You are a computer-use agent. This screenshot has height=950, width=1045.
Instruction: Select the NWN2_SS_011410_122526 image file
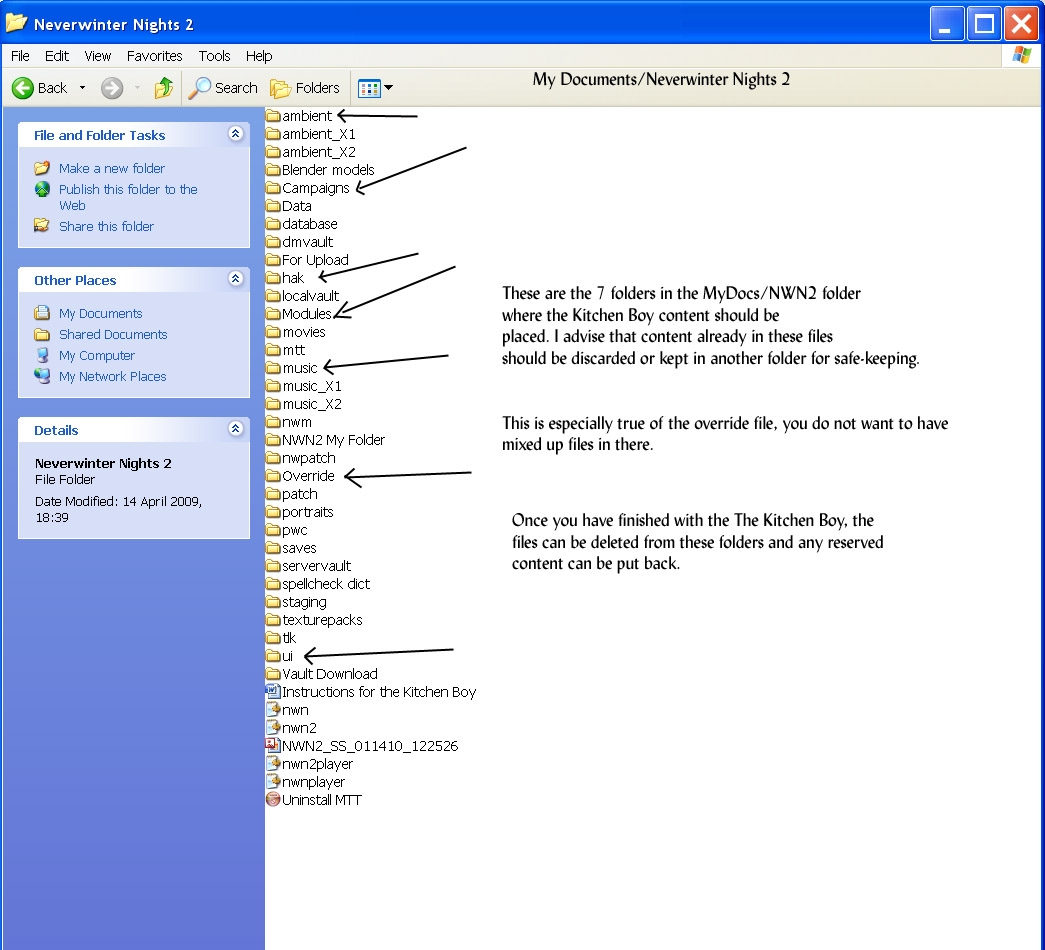369,746
